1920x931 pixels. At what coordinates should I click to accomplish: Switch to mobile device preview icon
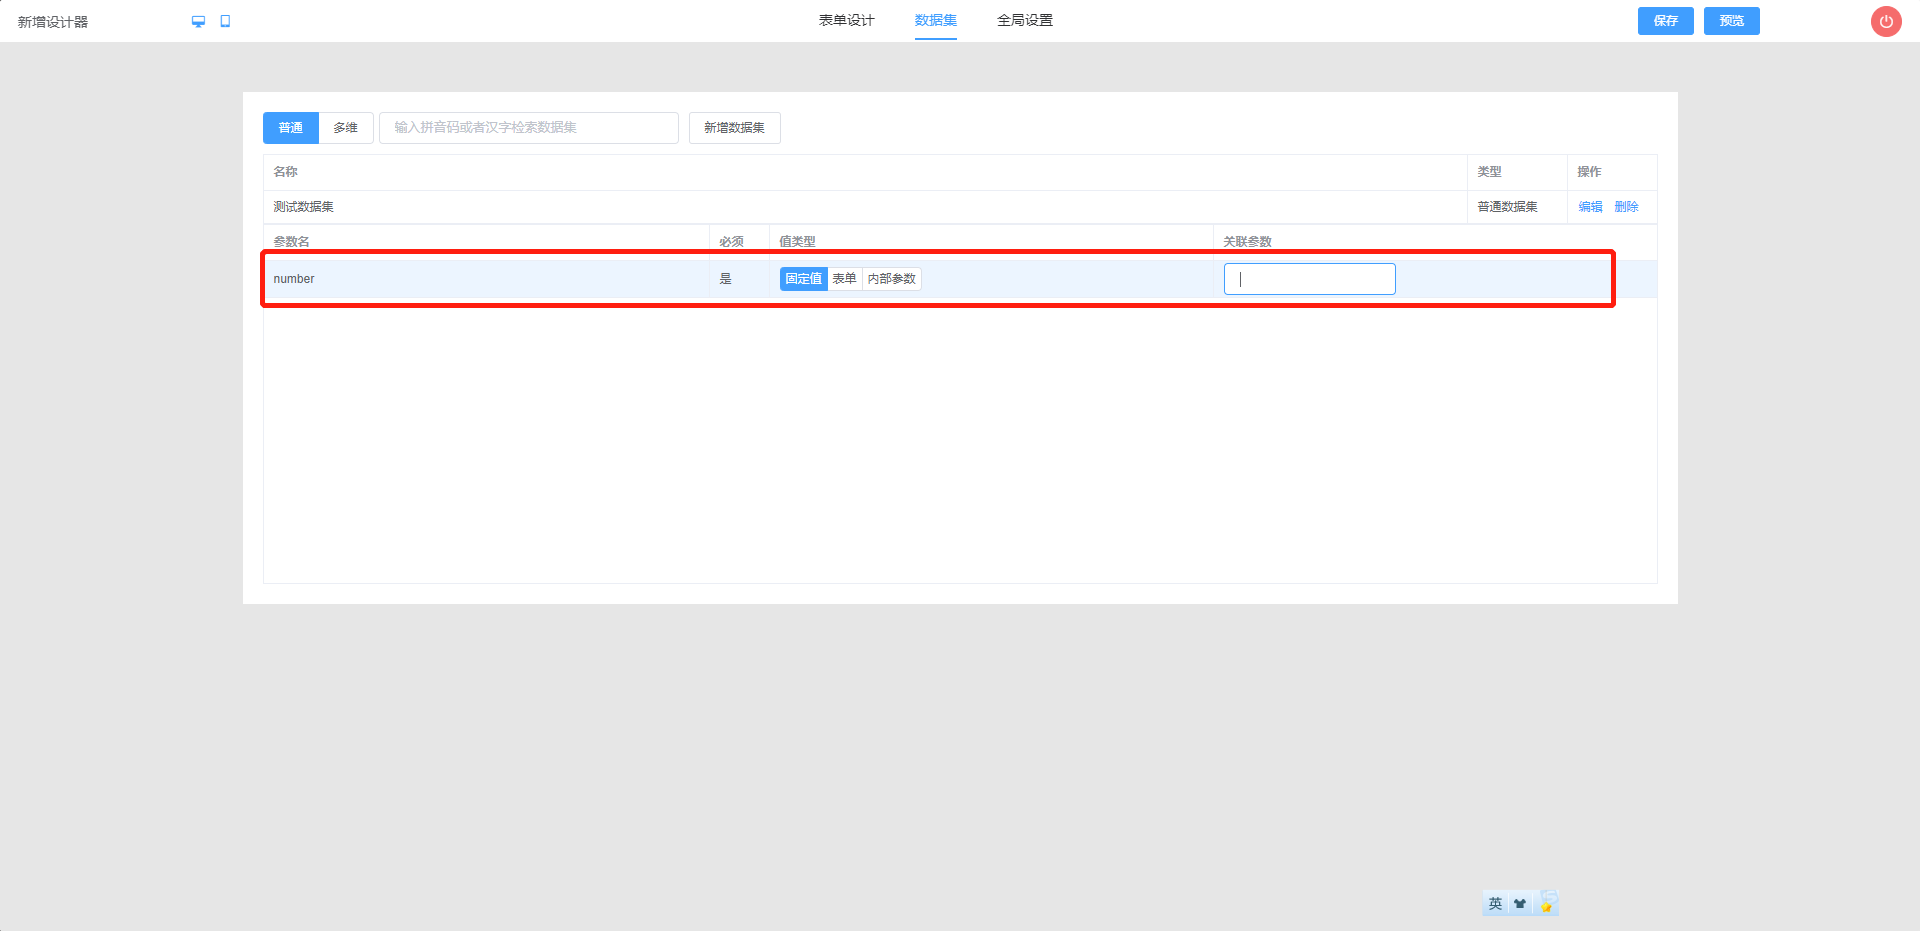225,21
